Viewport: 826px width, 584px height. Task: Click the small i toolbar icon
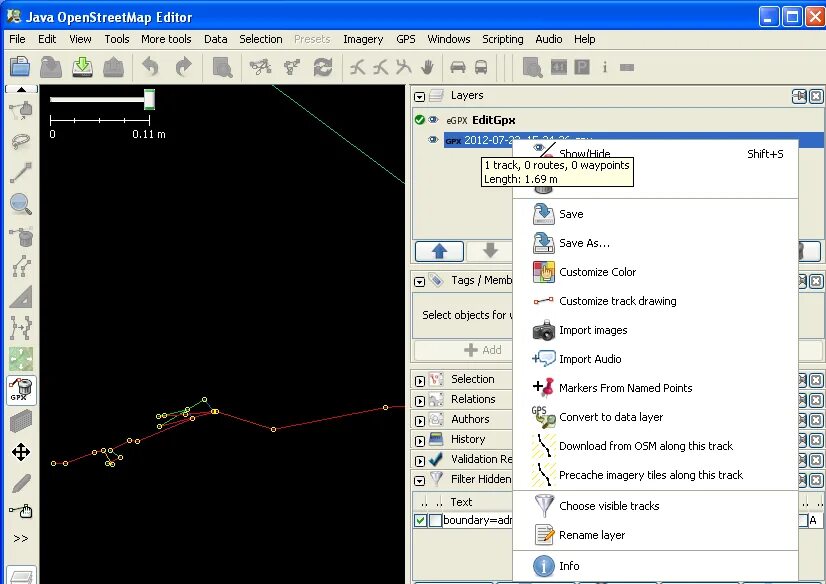(605, 67)
